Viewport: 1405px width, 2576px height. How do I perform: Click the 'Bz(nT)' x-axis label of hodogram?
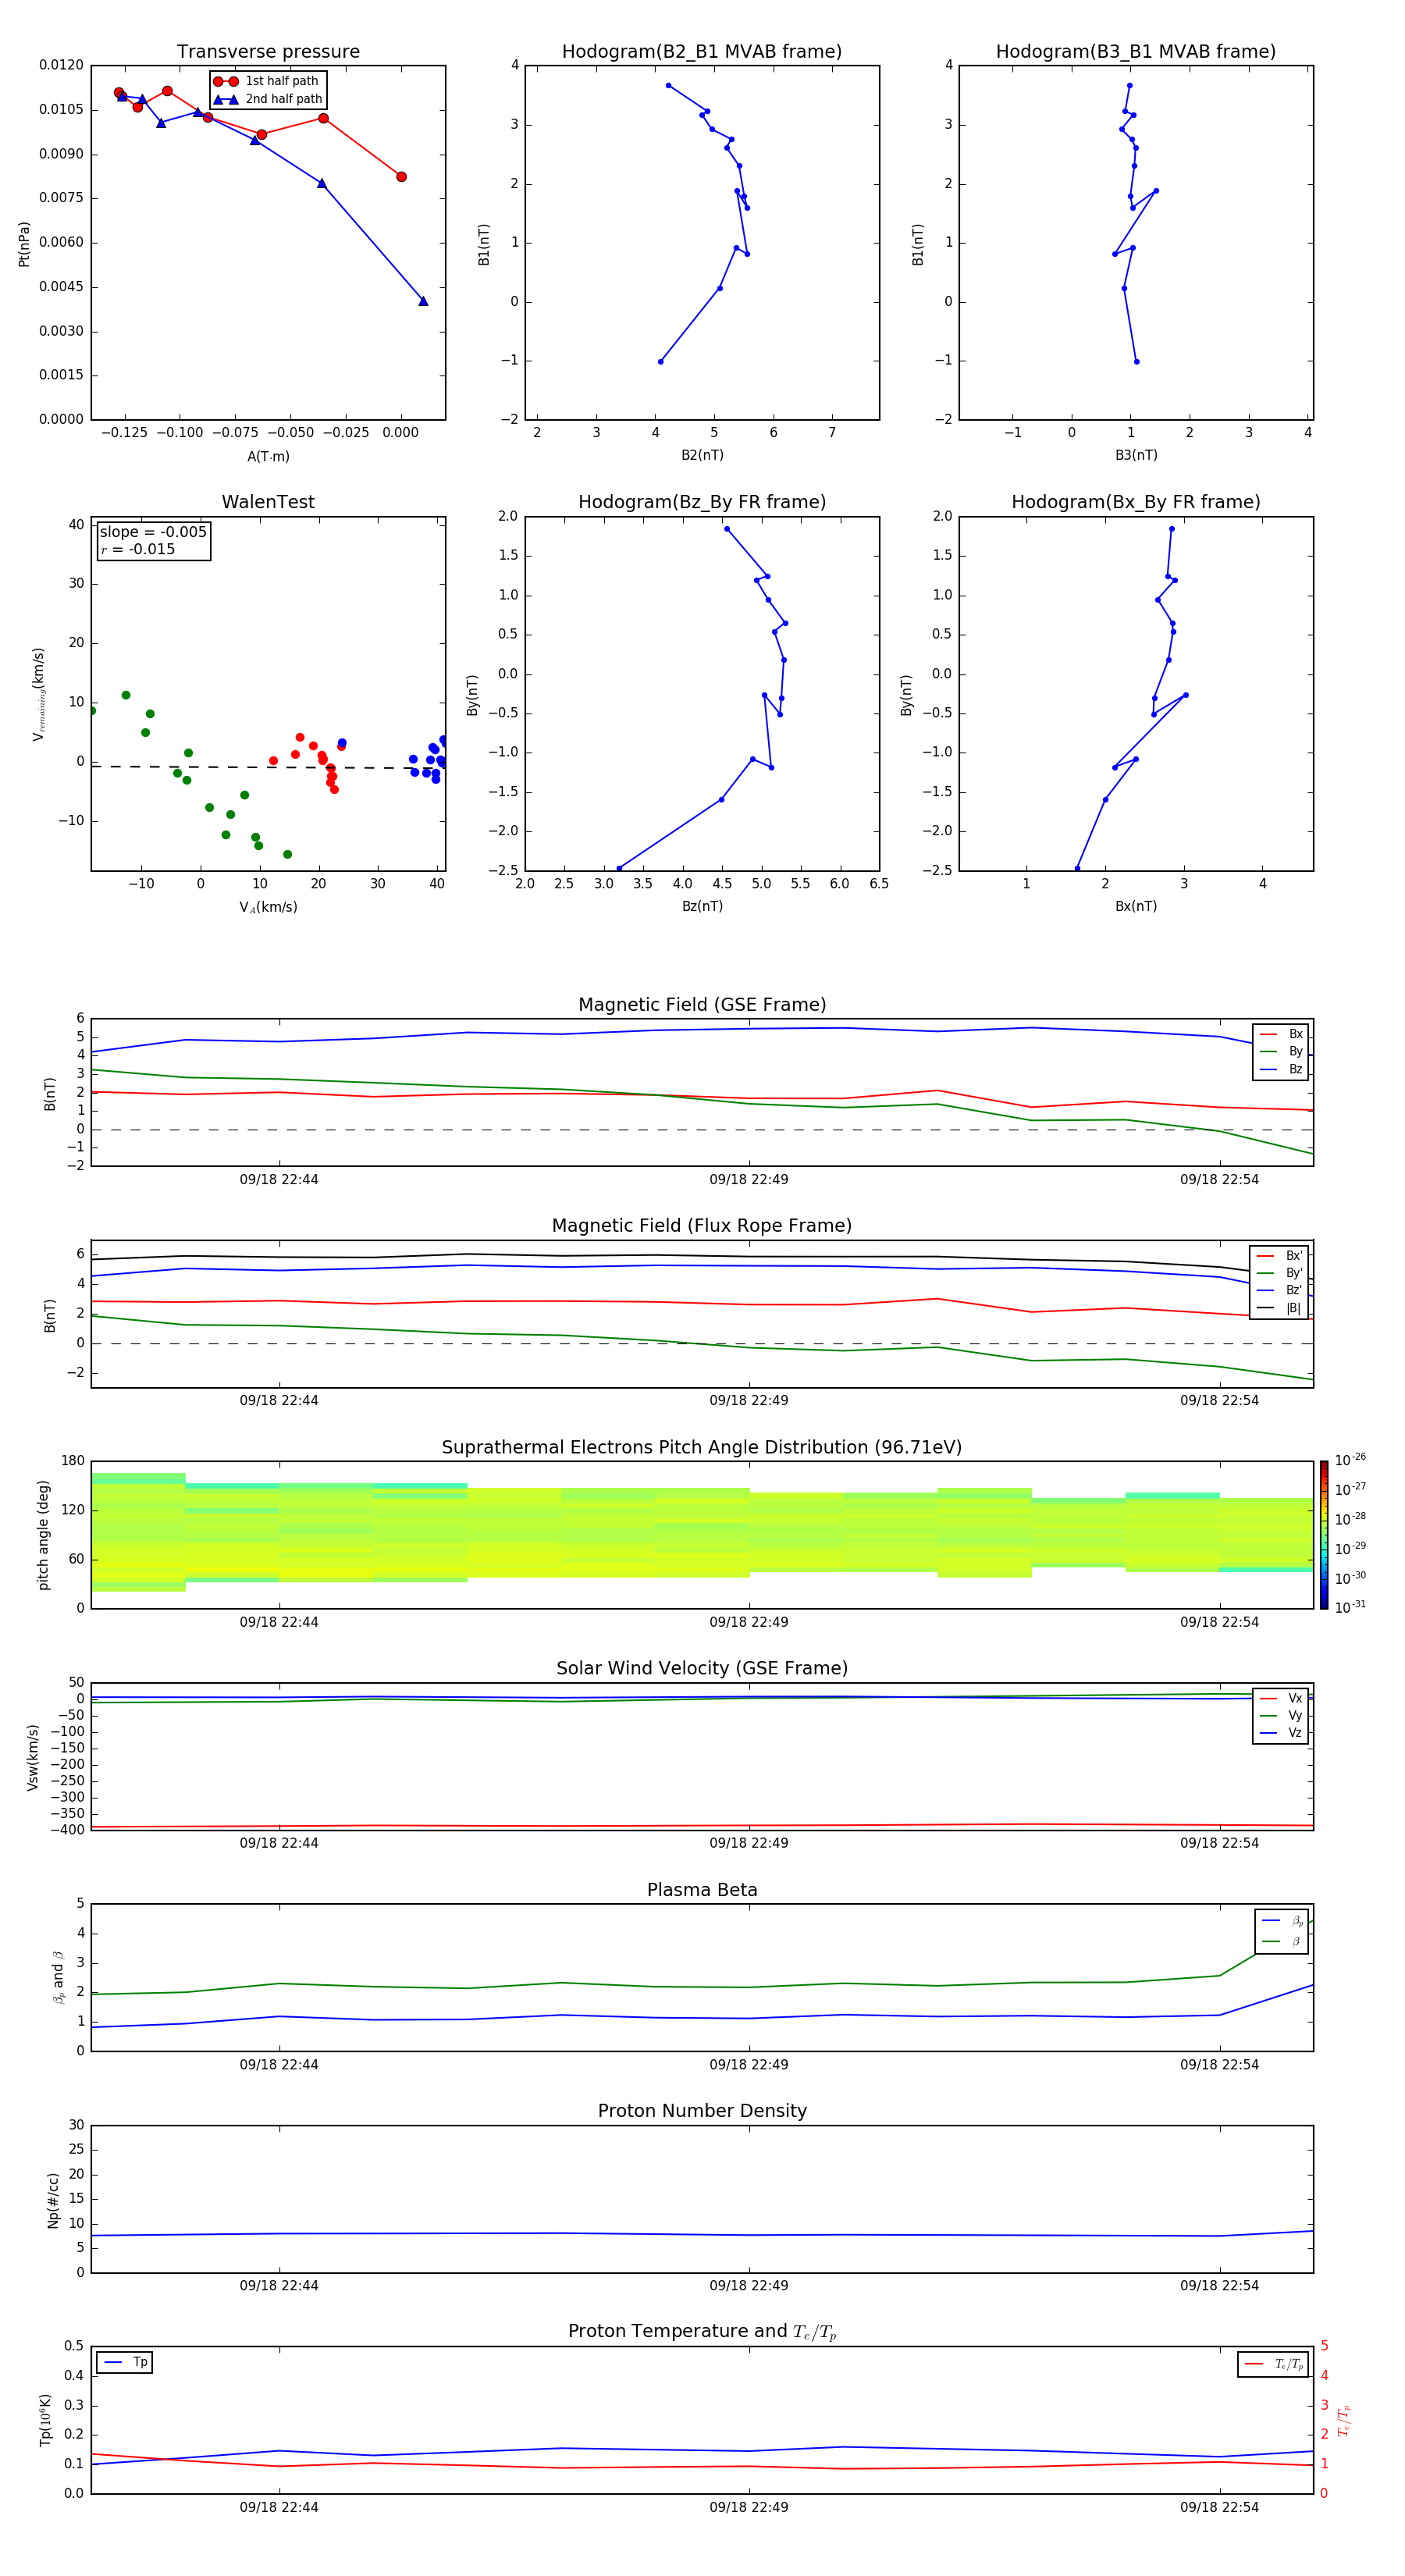pos(702,906)
